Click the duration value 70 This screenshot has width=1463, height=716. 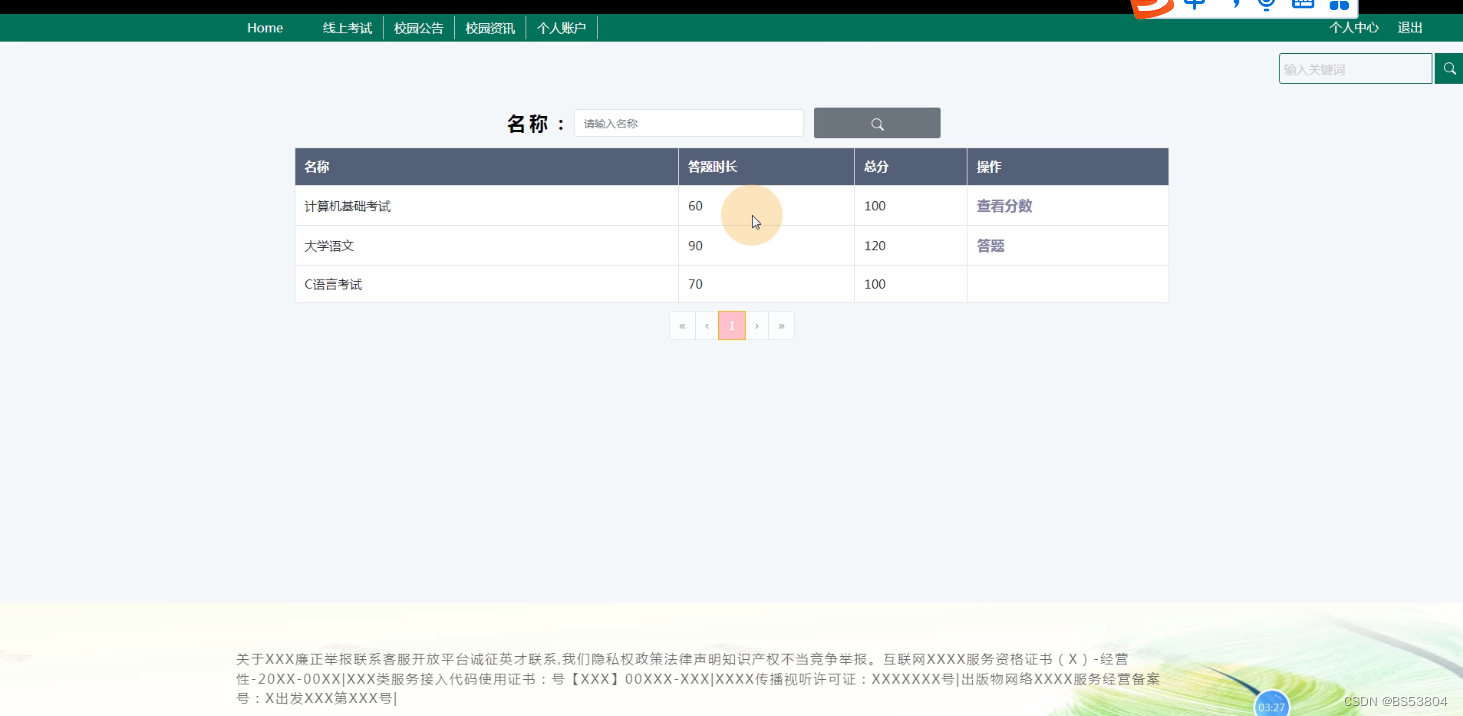696,284
